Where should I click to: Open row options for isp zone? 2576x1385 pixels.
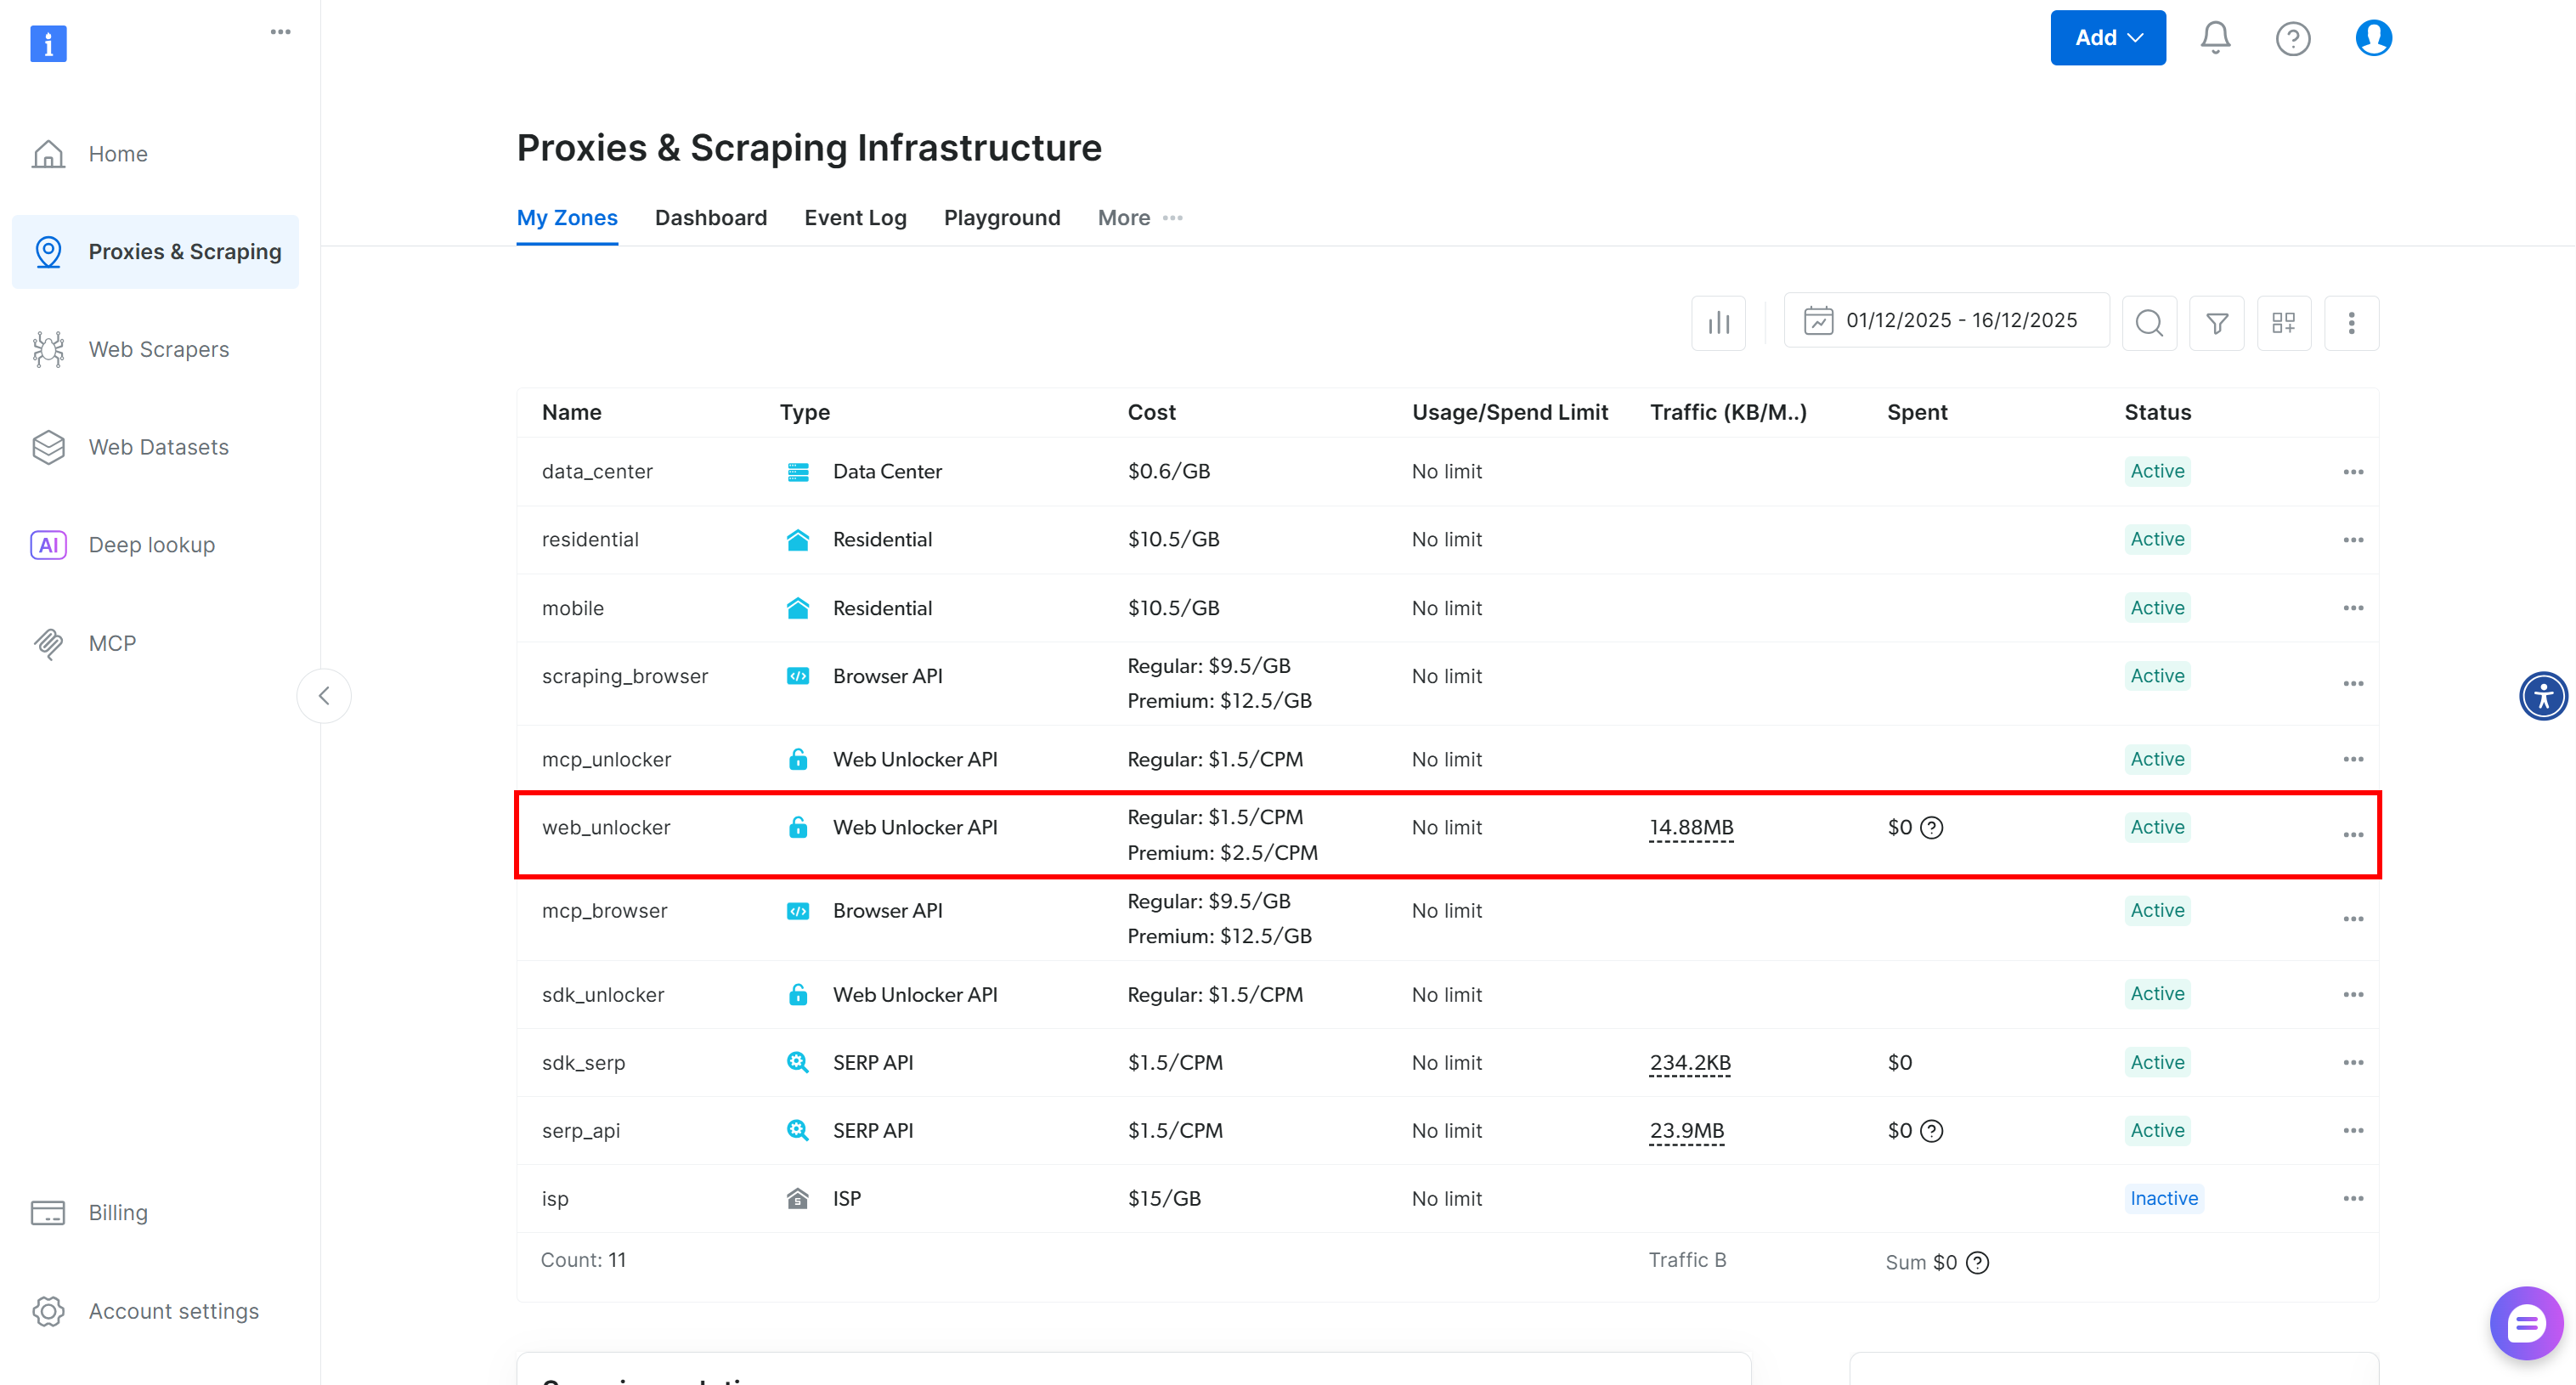2353,1198
